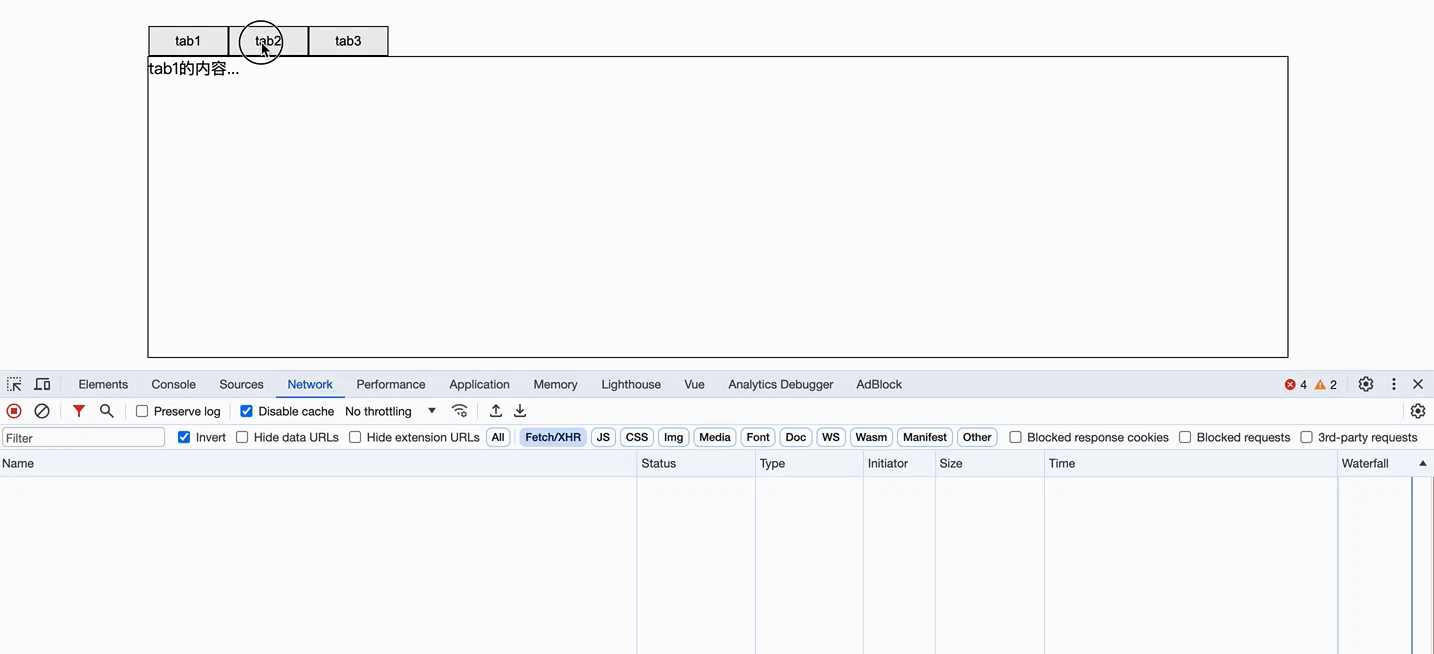The image size is (1434, 654).
Task: Filter requests by JS
Action: (x=603, y=437)
